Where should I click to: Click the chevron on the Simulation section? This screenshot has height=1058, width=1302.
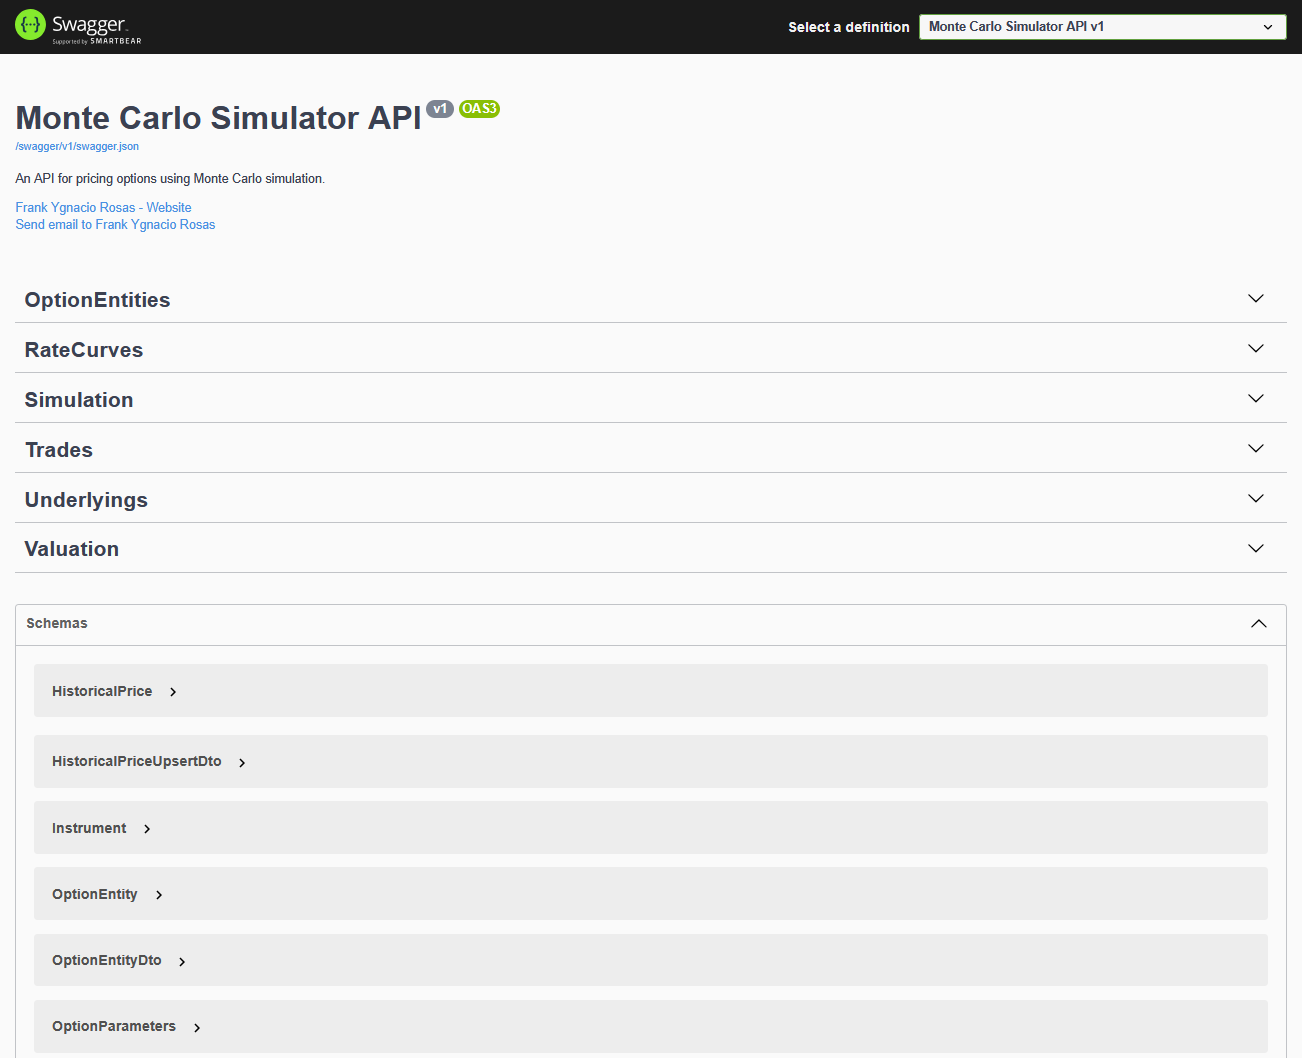pos(1255,398)
